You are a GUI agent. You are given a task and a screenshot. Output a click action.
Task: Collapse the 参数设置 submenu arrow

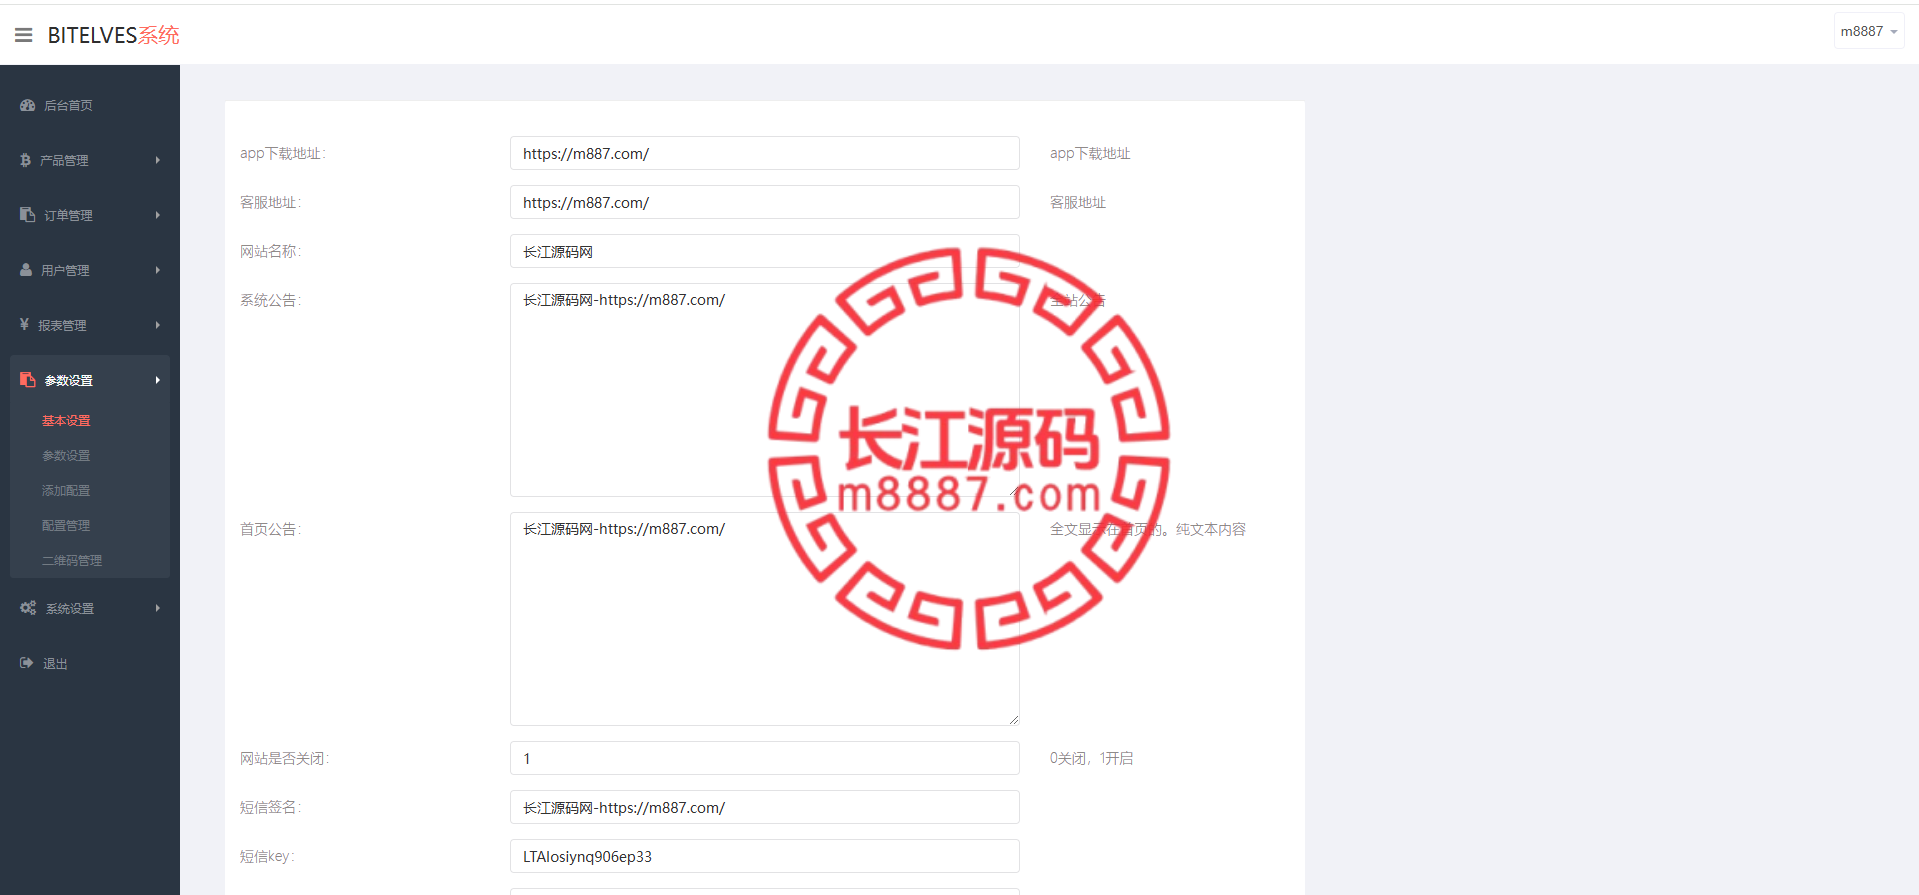click(x=157, y=380)
